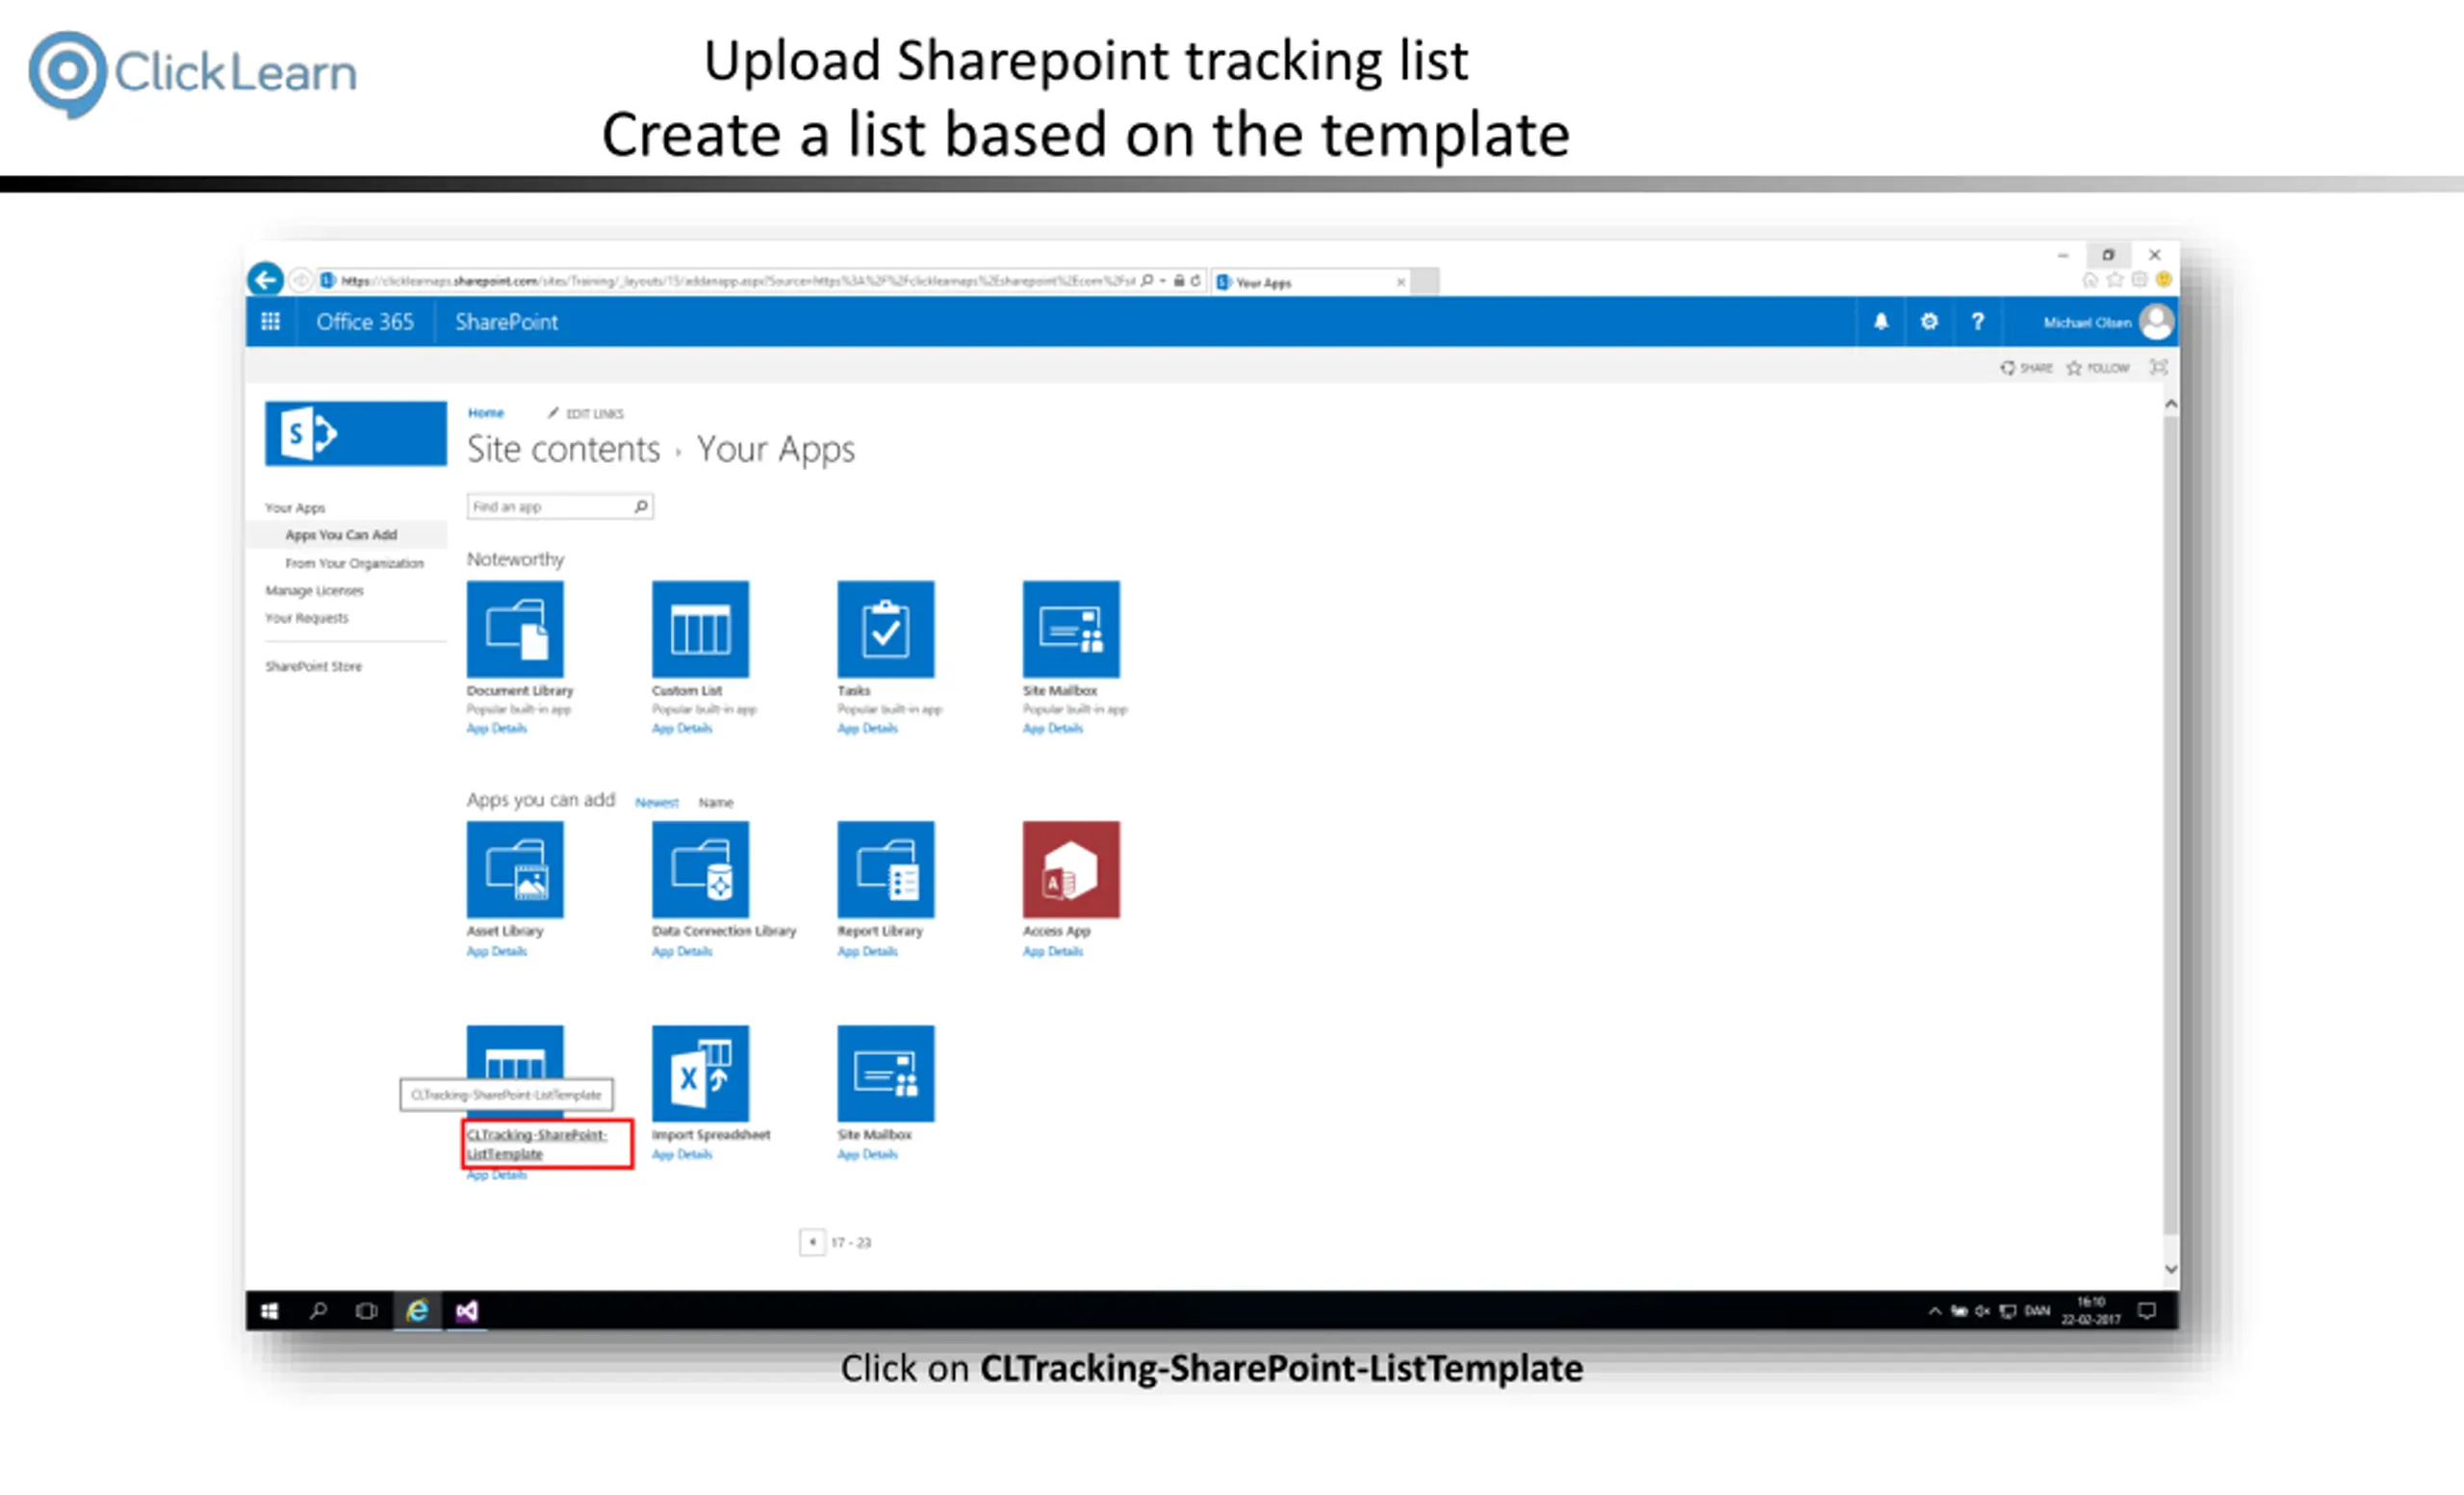2464x1495 pixels.
Task: Click the search magnifier in Find an app
Action: [x=641, y=507]
